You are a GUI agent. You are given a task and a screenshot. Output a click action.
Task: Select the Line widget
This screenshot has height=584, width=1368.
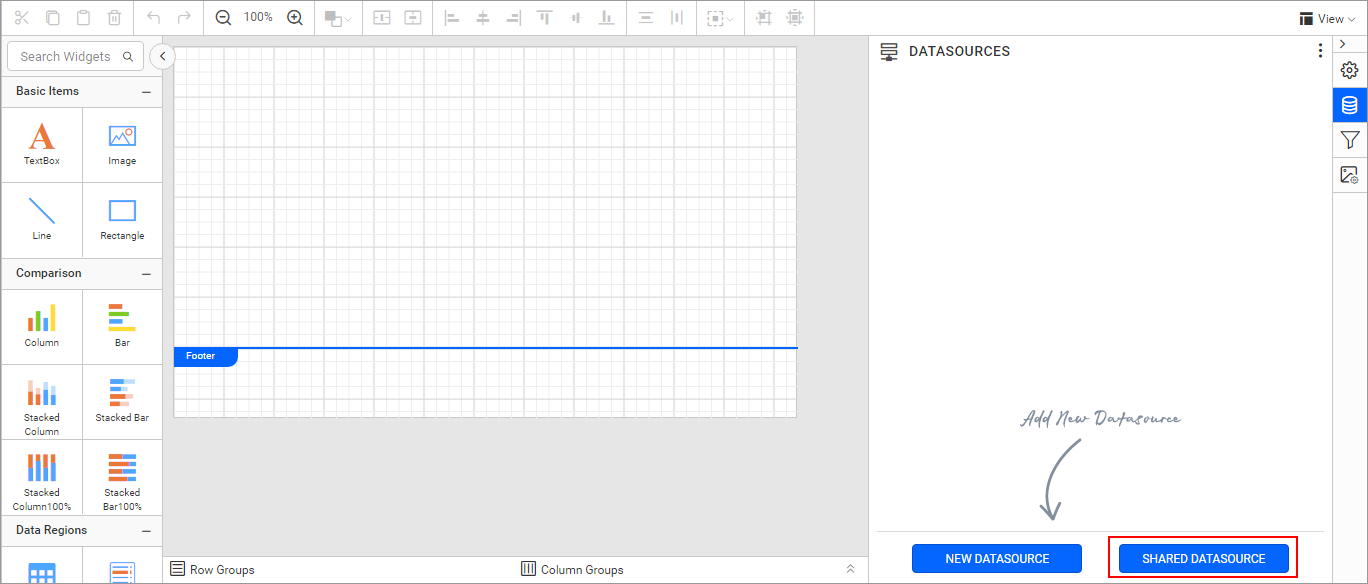pyautogui.click(x=42, y=219)
